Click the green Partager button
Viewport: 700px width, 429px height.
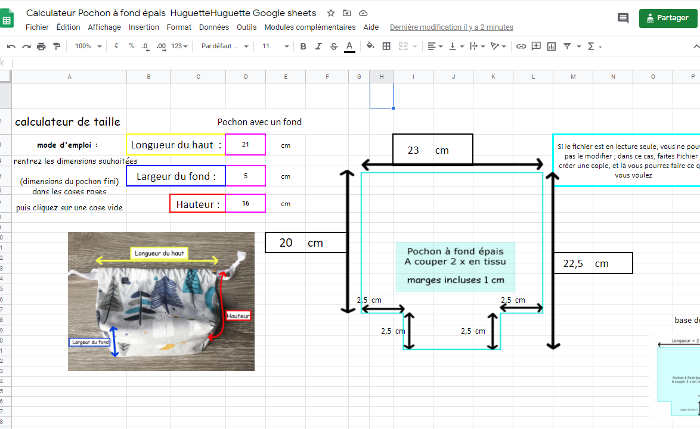point(668,18)
